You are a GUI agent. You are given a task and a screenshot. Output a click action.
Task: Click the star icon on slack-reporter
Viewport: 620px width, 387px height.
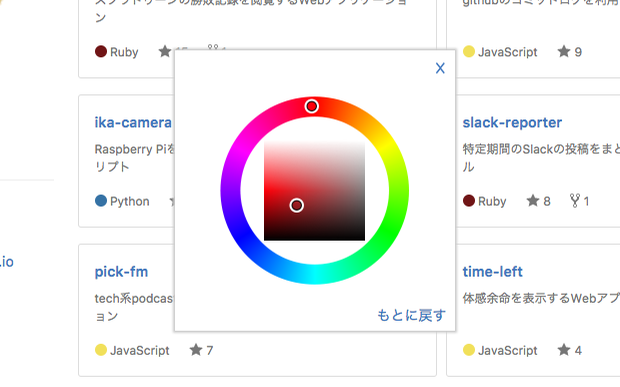pyautogui.click(x=533, y=200)
